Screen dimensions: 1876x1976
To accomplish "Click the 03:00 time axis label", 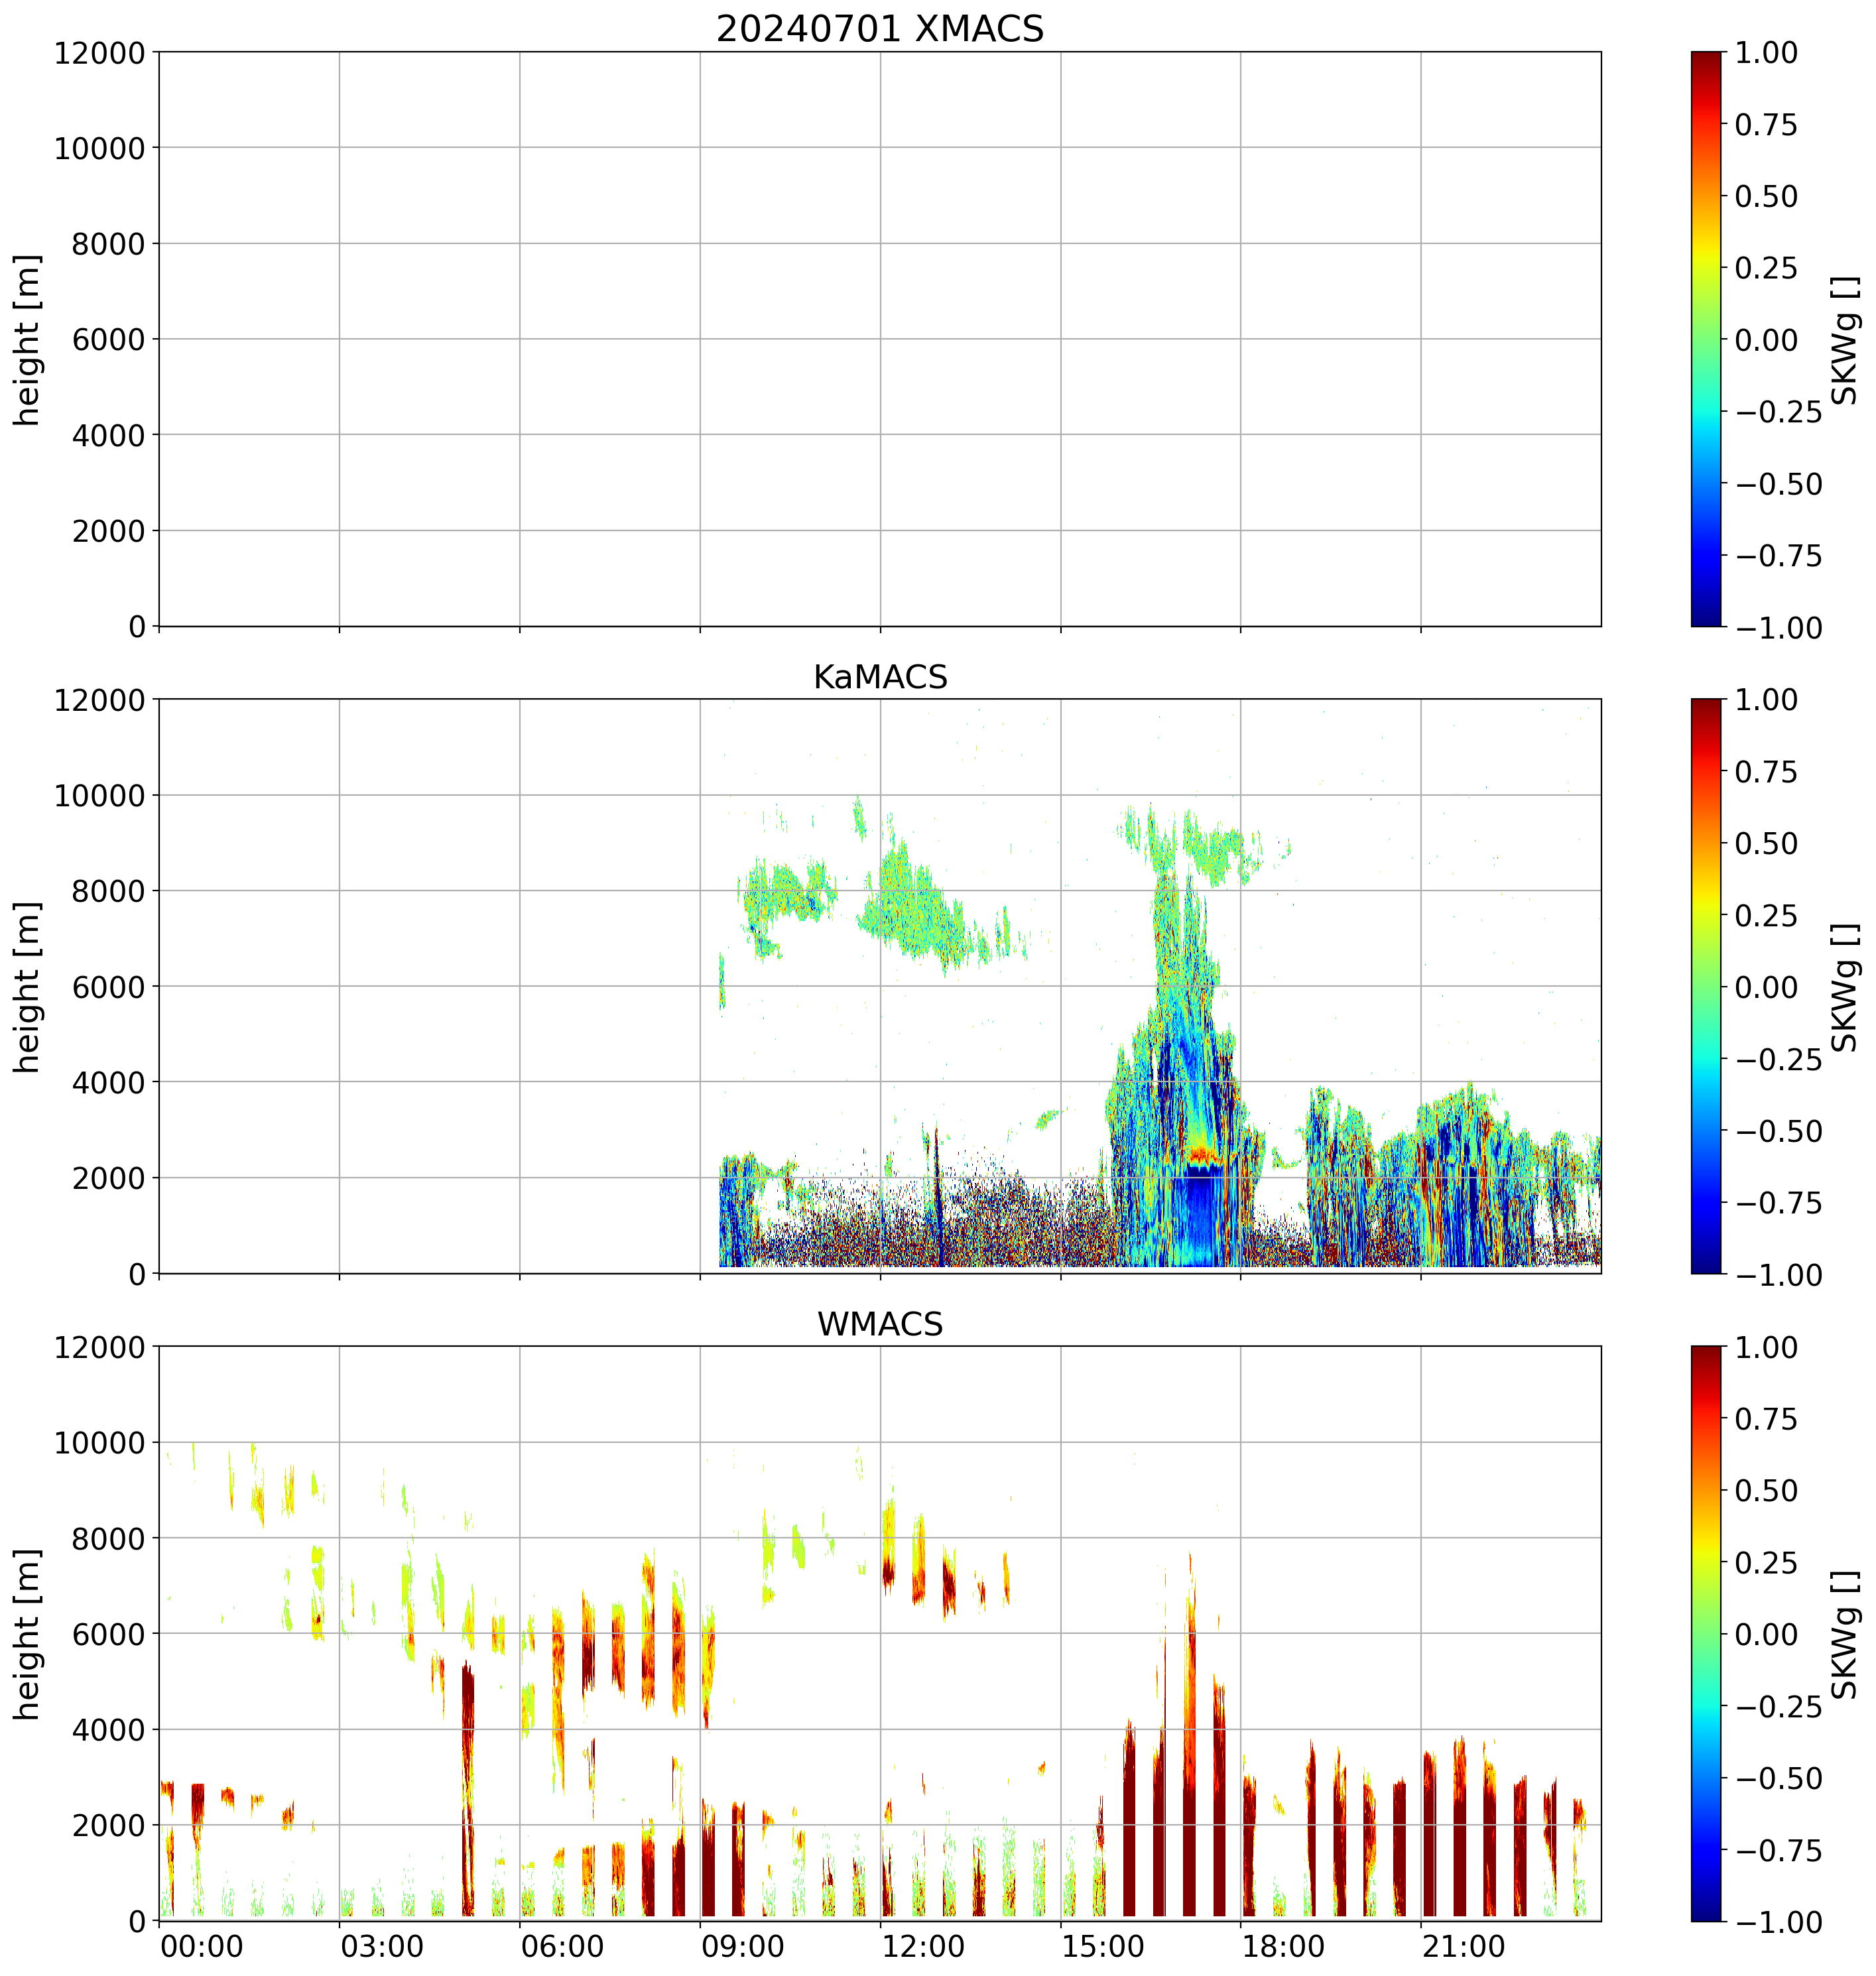I will [x=382, y=1947].
